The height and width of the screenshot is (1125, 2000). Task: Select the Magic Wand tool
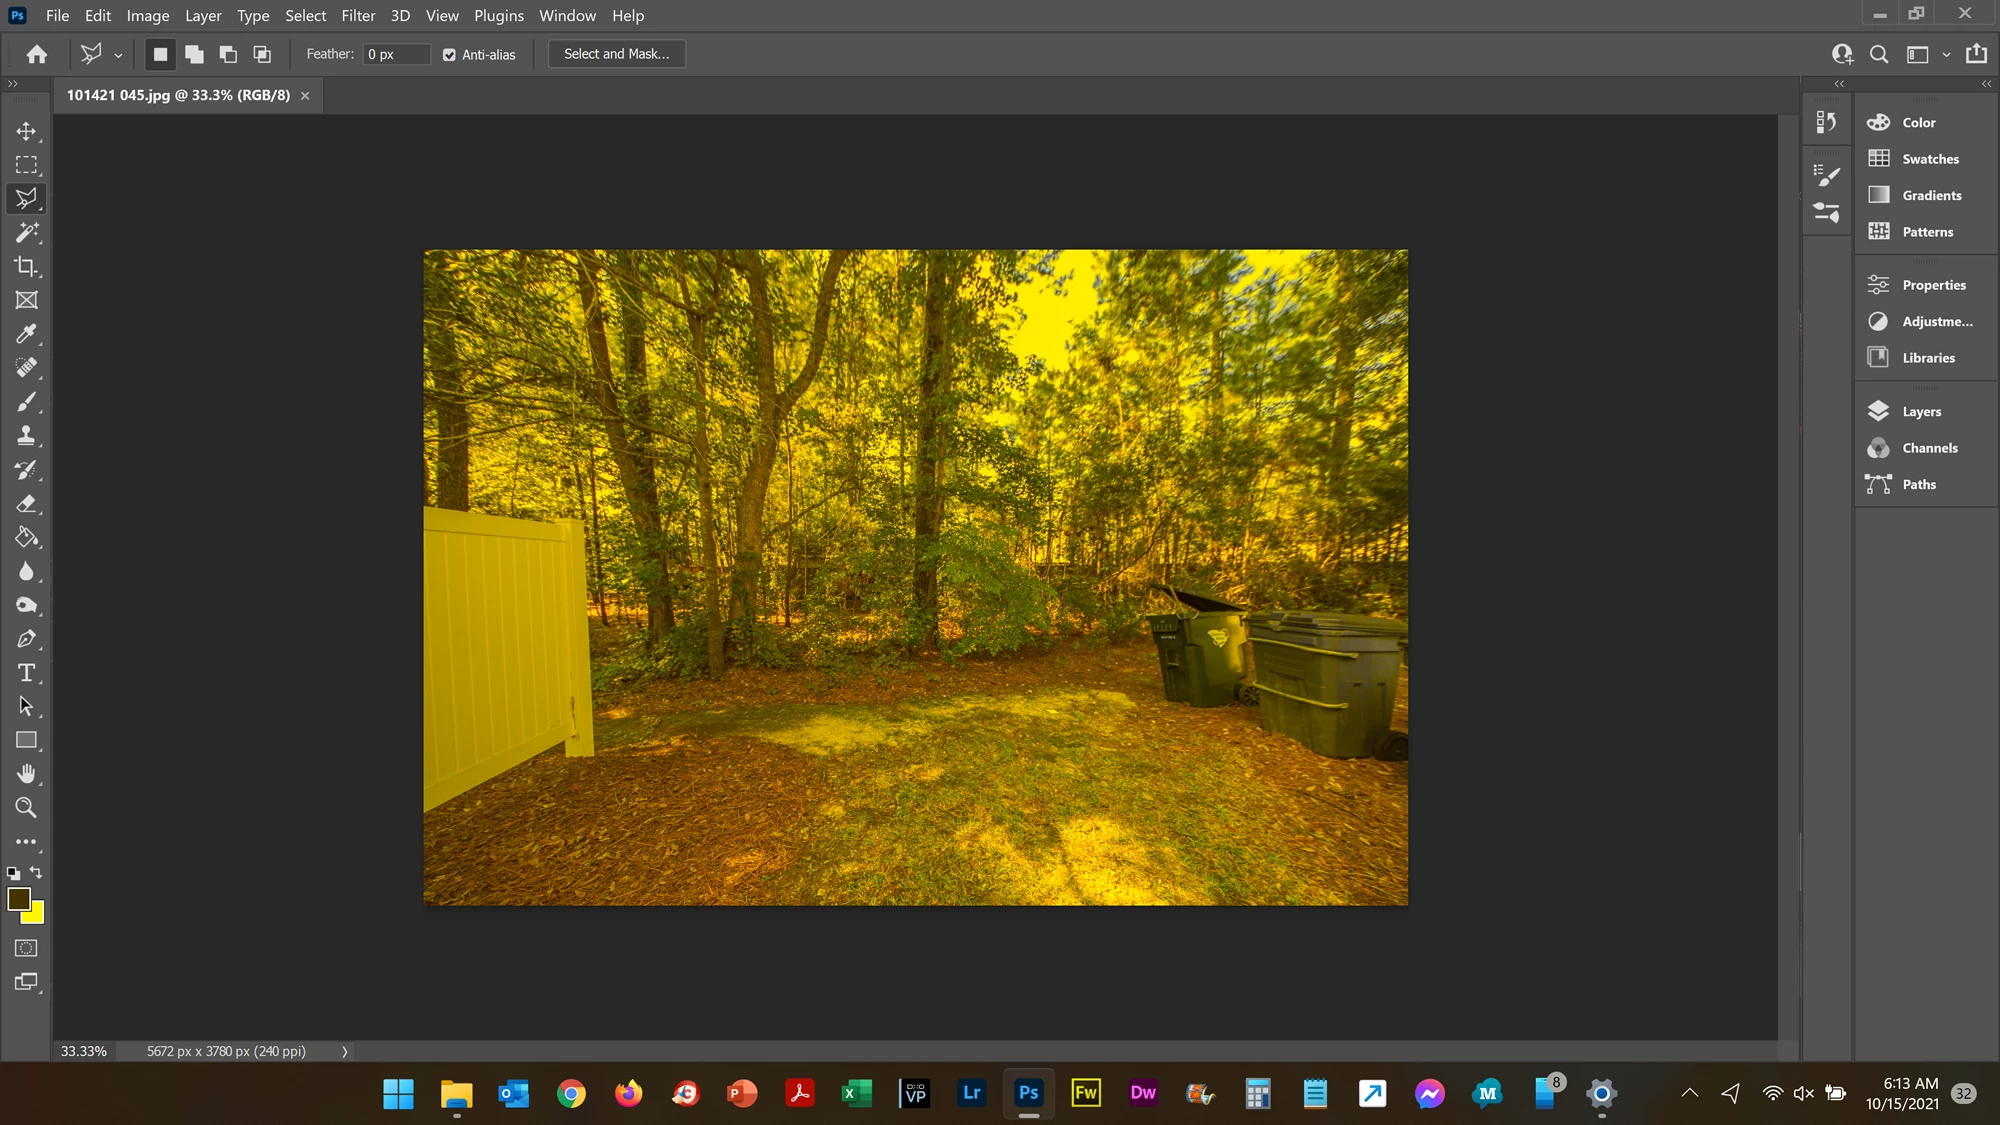[x=26, y=233]
